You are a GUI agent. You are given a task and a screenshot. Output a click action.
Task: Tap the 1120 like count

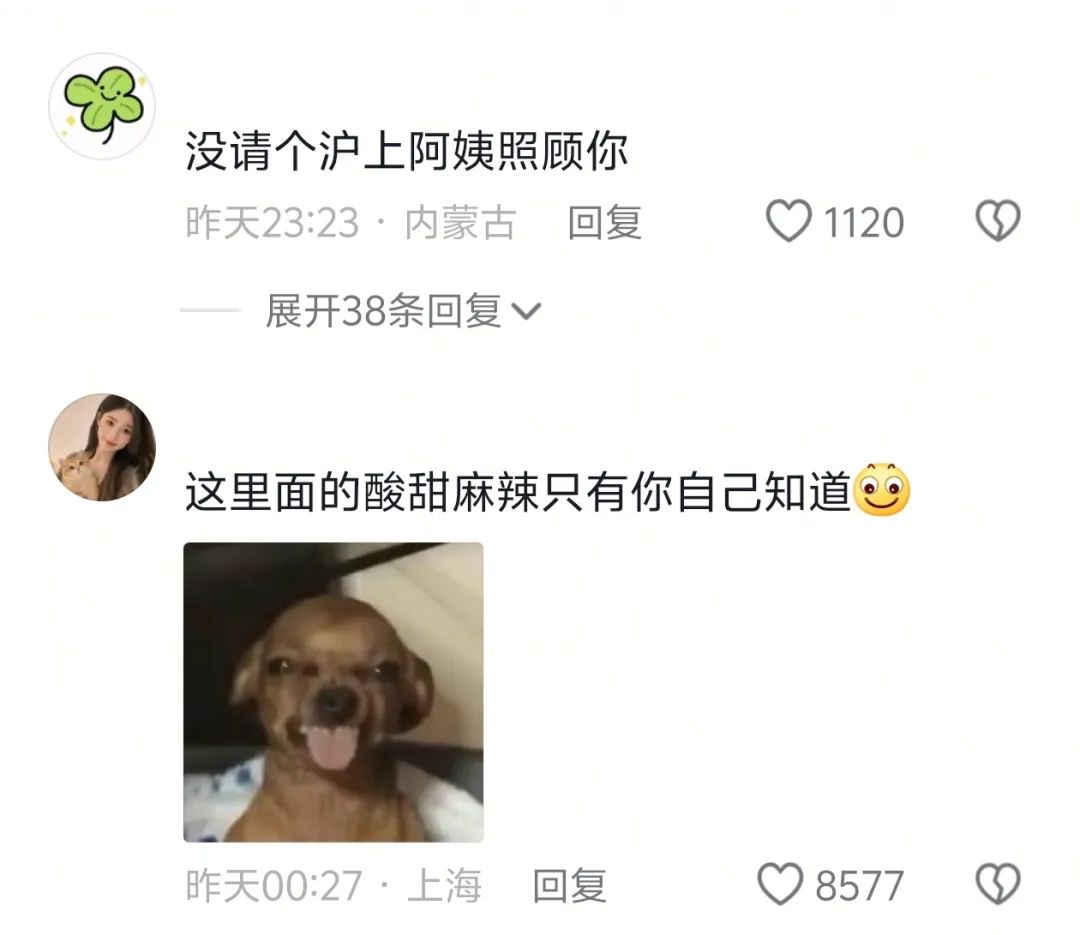click(x=864, y=223)
